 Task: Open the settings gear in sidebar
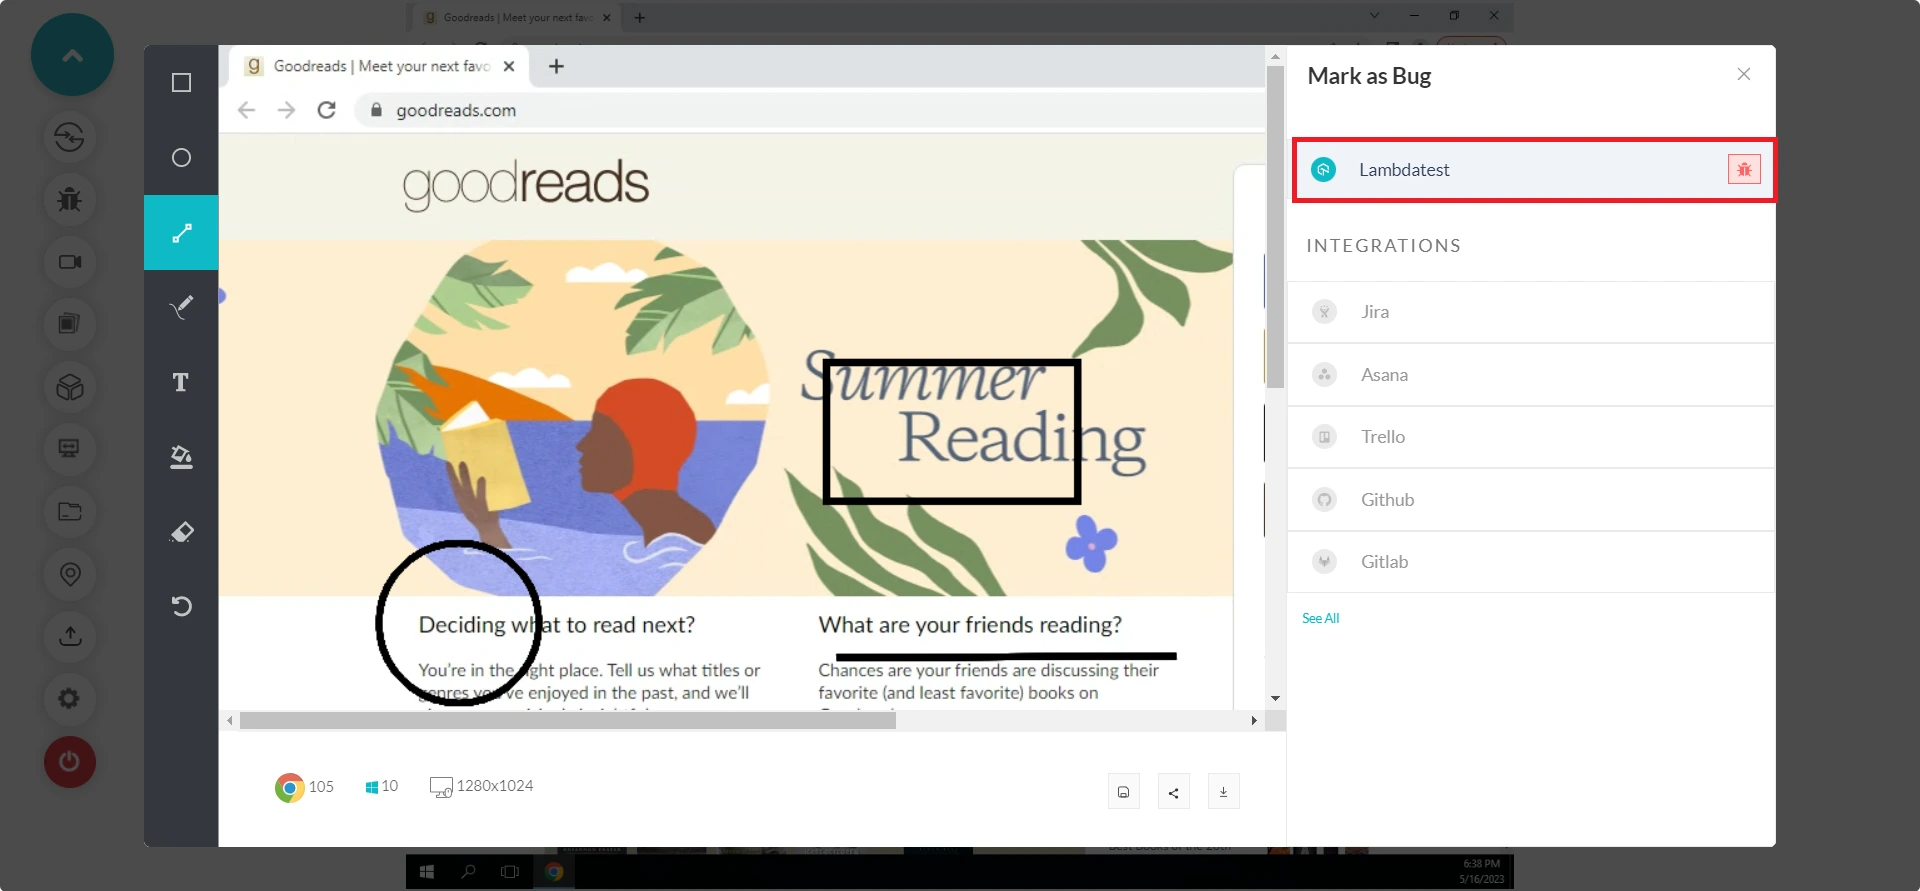[70, 698]
